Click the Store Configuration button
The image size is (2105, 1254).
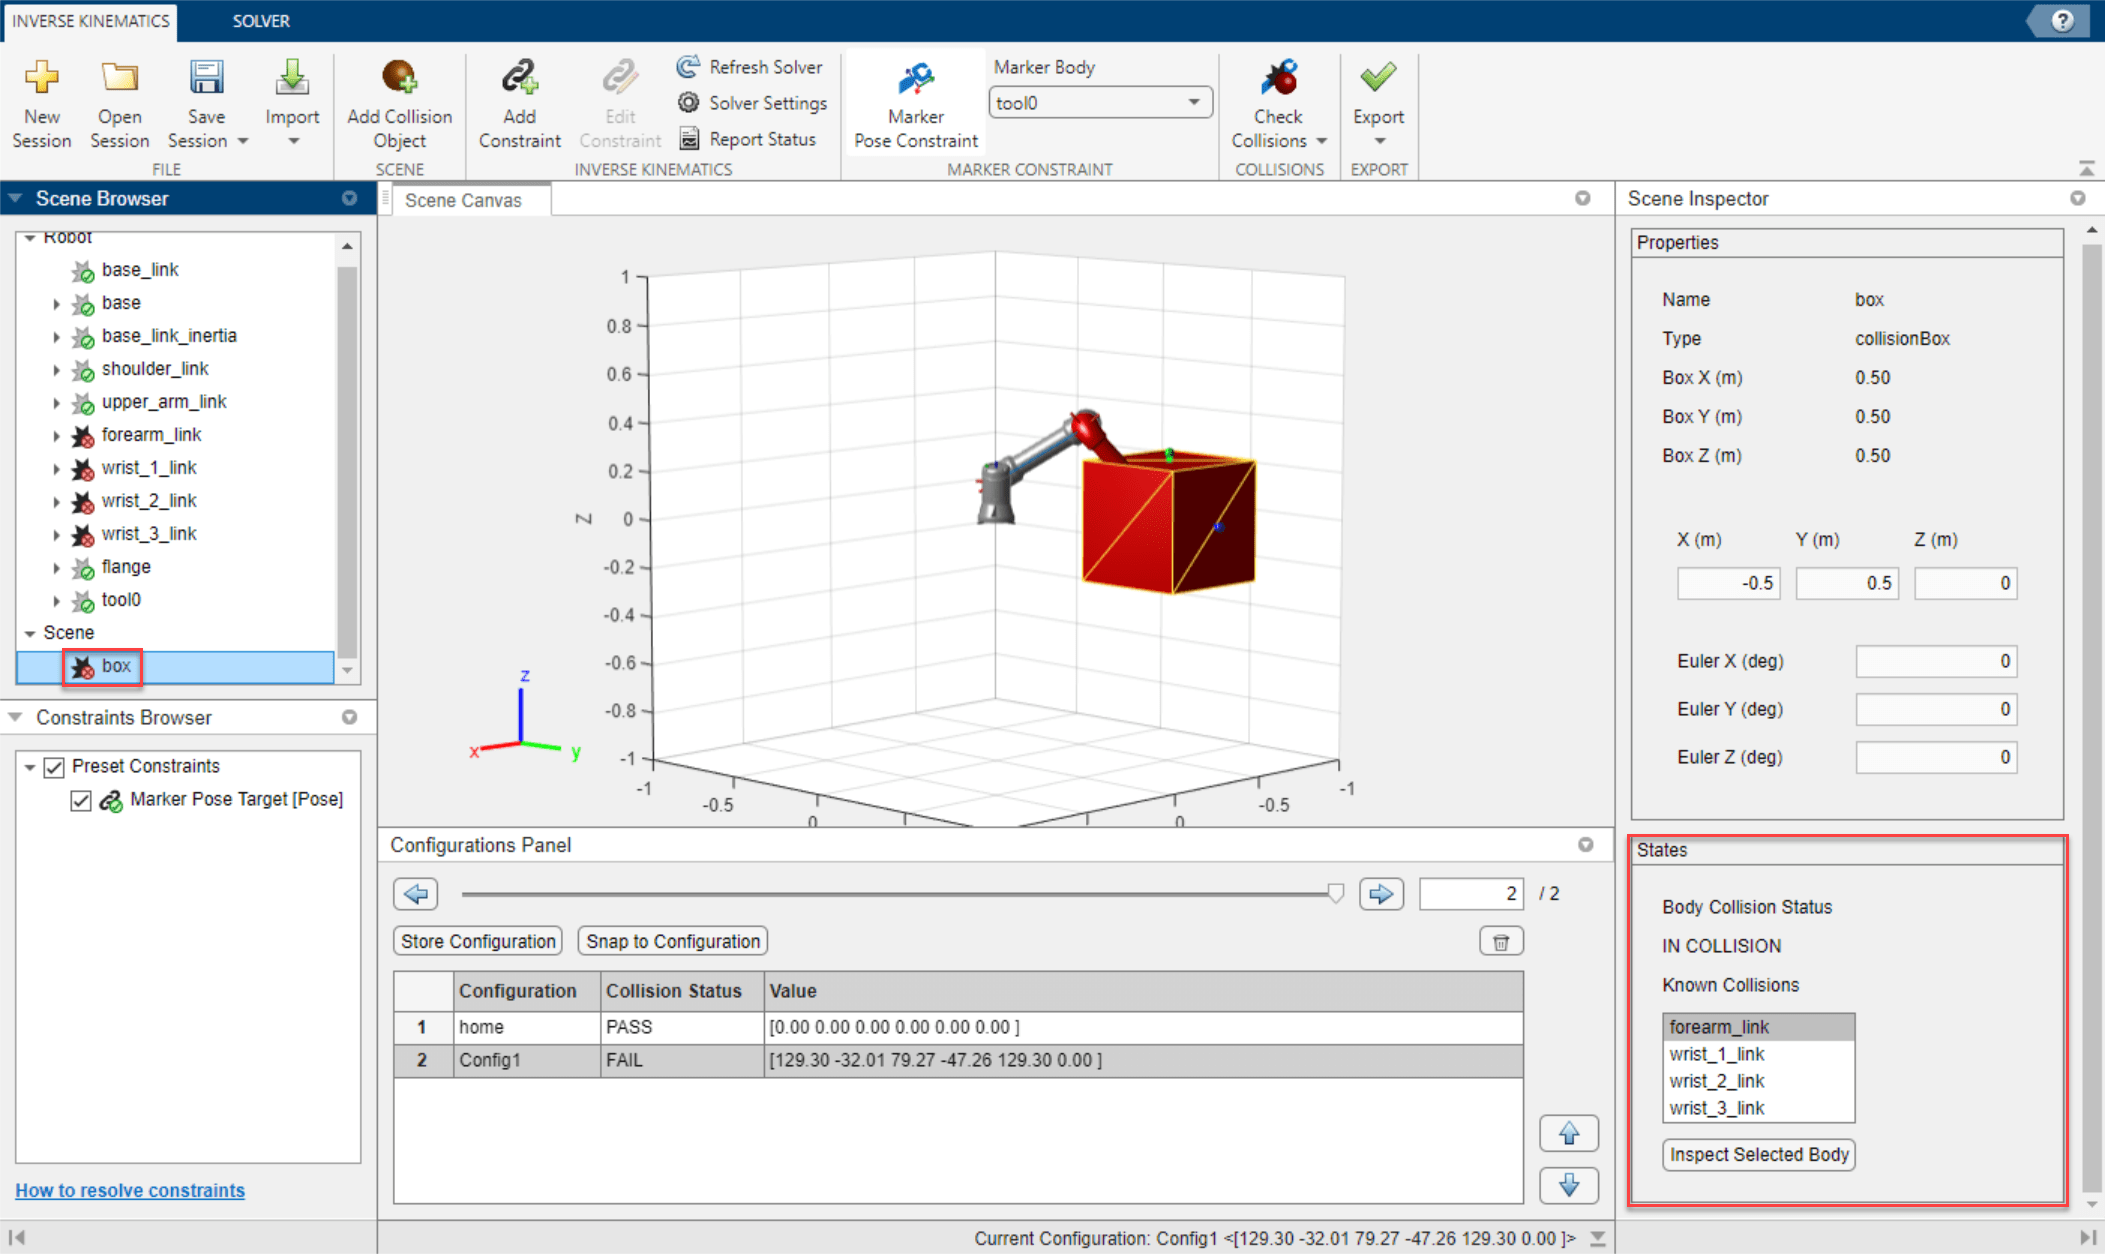click(x=478, y=942)
